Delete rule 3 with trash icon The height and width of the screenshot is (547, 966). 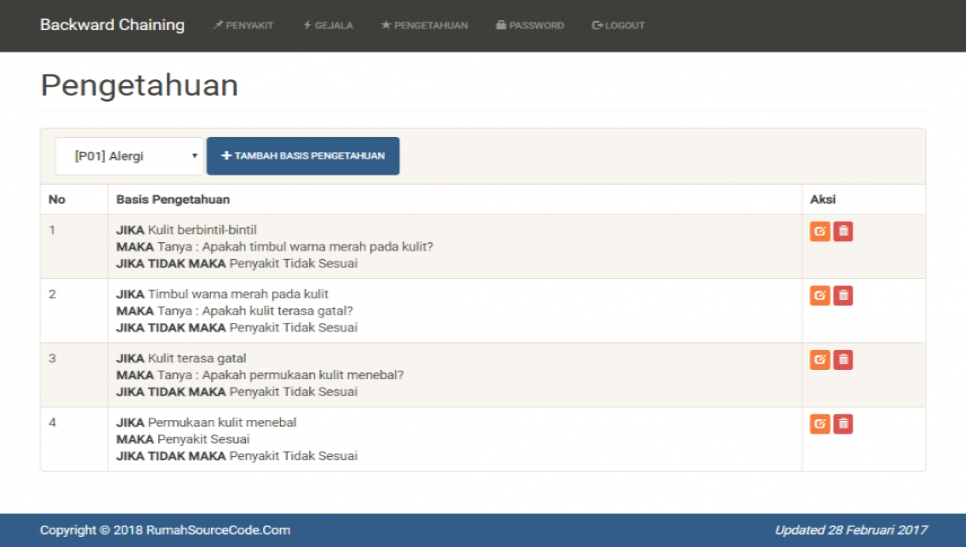click(x=843, y=360)
